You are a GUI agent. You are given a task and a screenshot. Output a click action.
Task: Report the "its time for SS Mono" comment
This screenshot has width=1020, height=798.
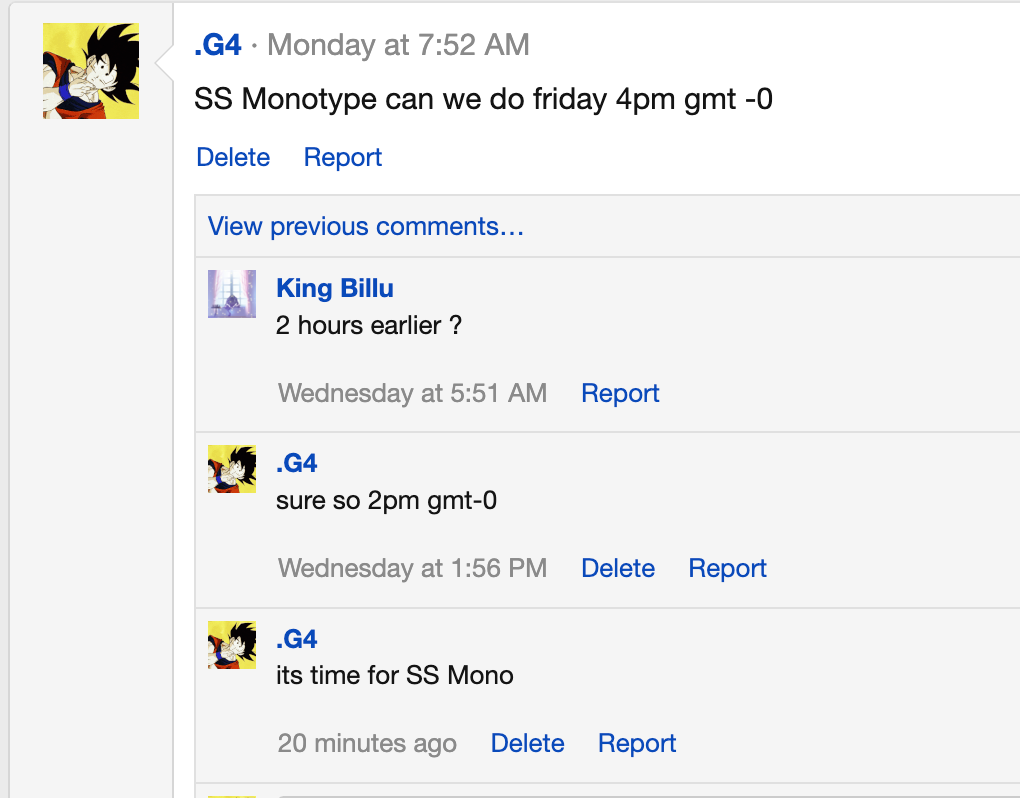tap(637, 743)
